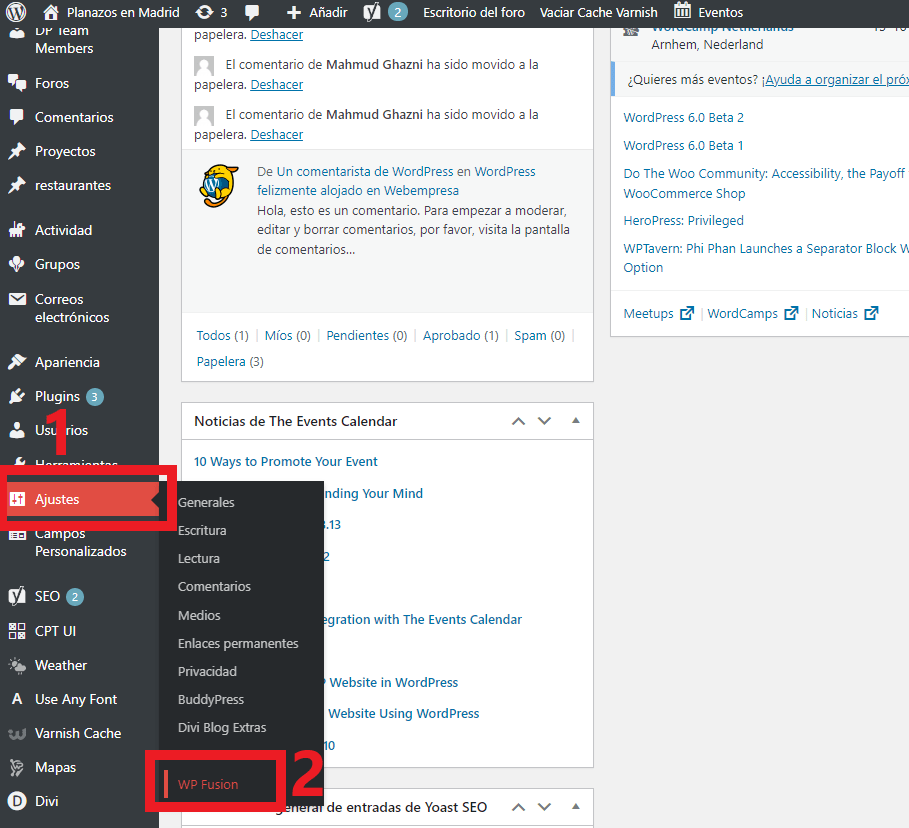Open the comments bubble icon in admin bar

[252, 12]
